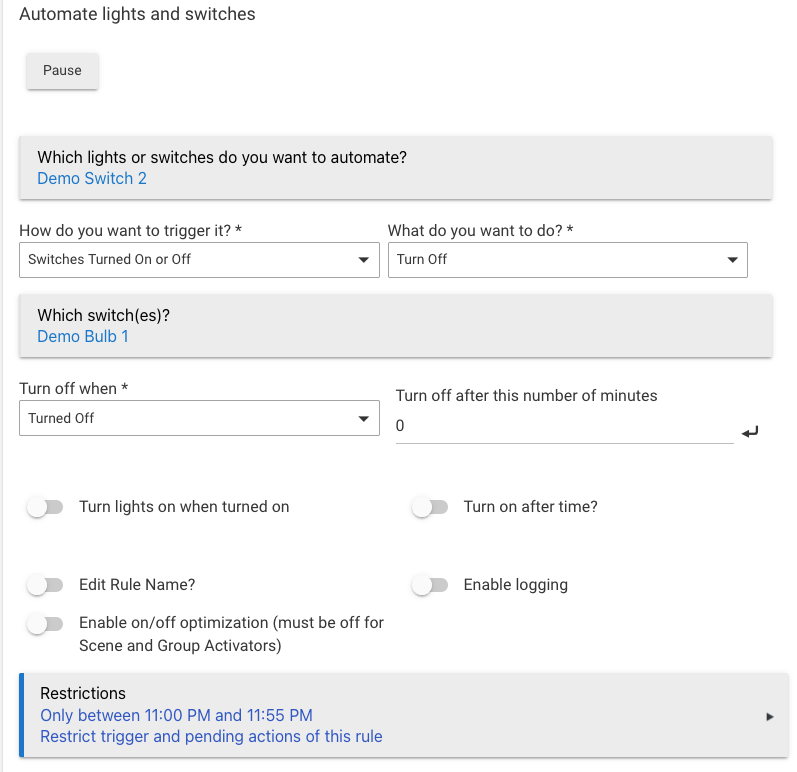Open the 'Turn off when' dropdown
The width and height of the screenshot is (797, 772).
(198, 419)
